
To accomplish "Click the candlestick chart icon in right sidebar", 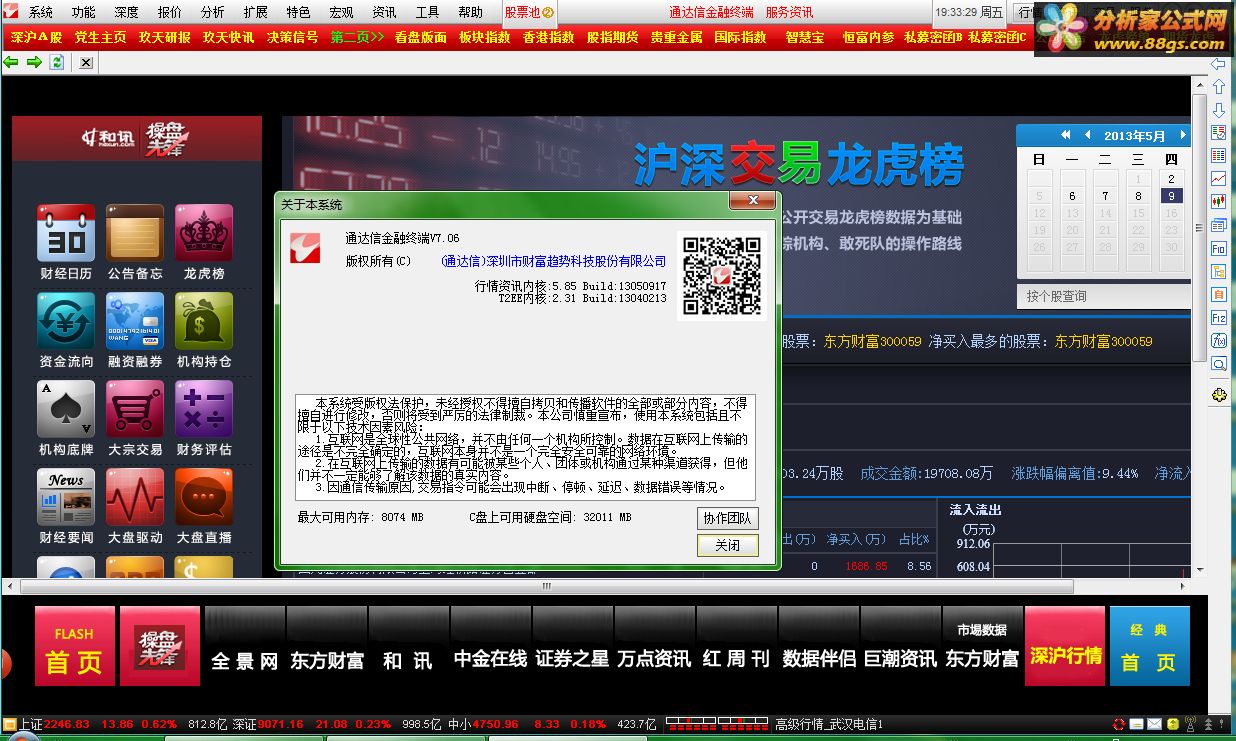I will [1218, 202].
